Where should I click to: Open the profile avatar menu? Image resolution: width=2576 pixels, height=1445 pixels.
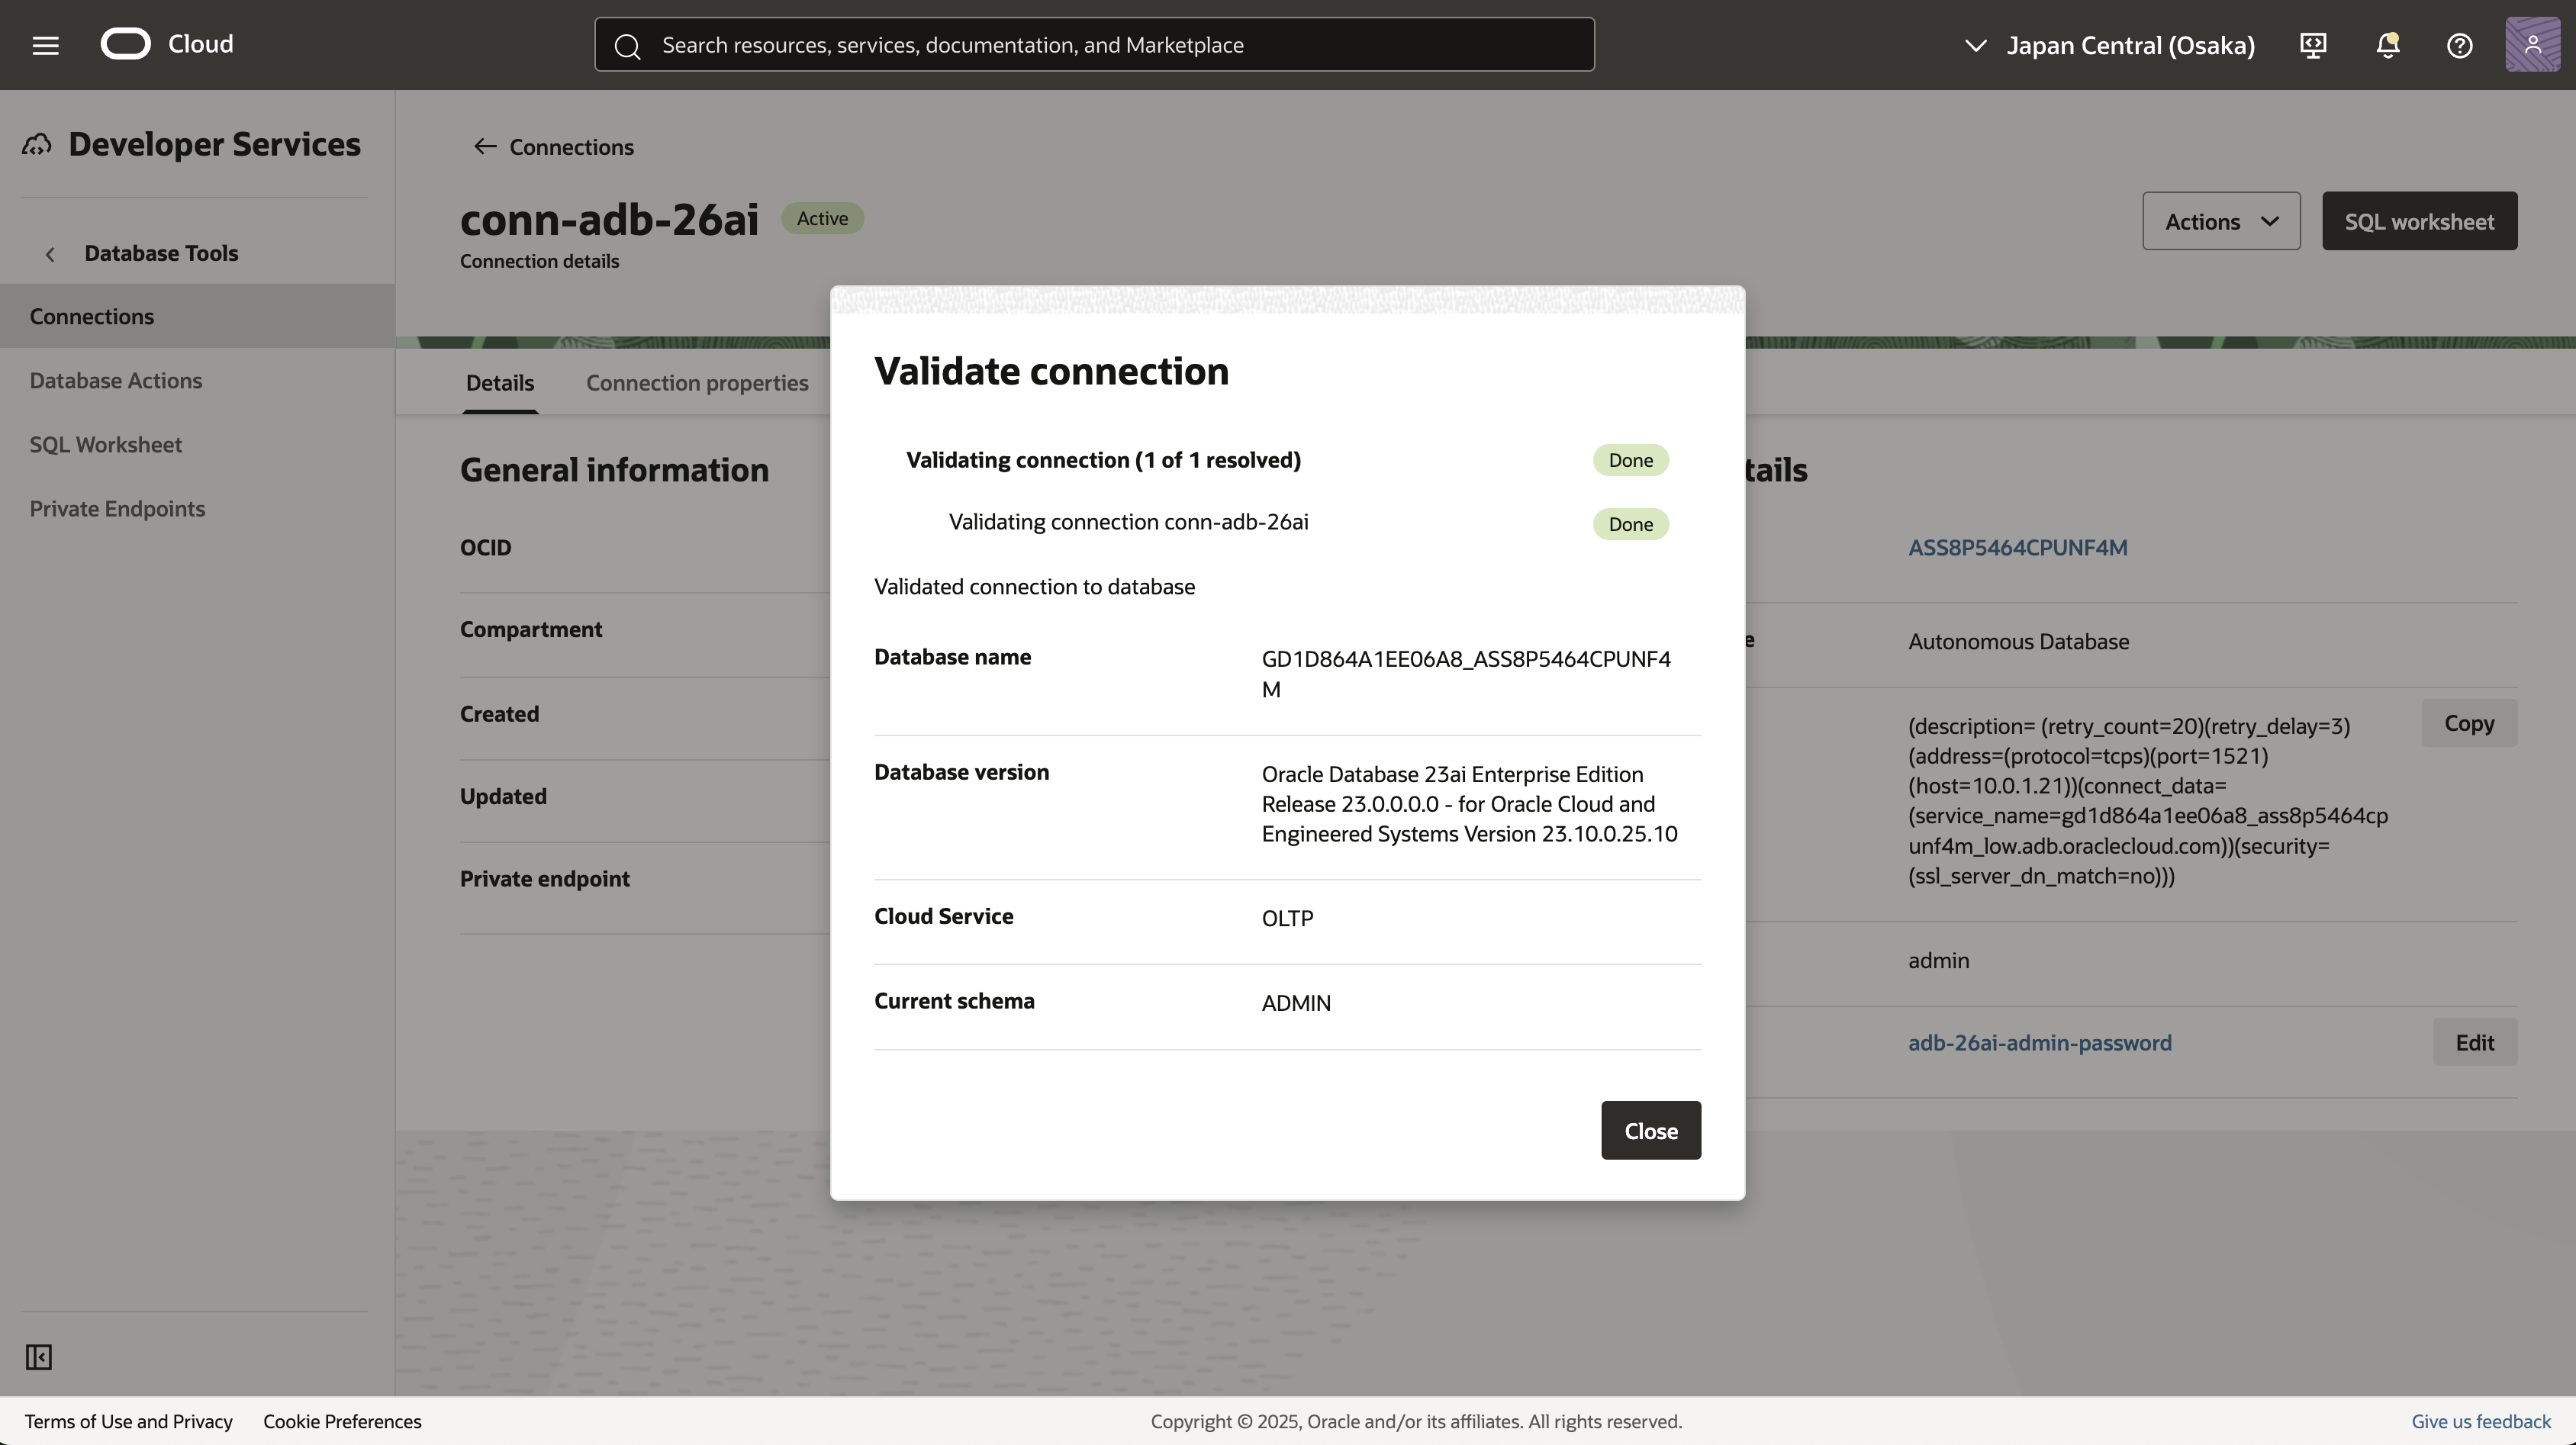[x=2532, y=44]
